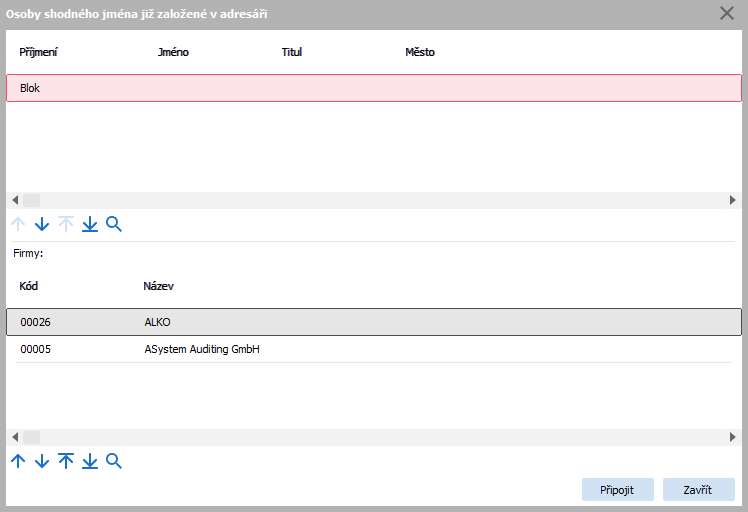Sort by Město column header
748x512 pixels.
(420, 52)
